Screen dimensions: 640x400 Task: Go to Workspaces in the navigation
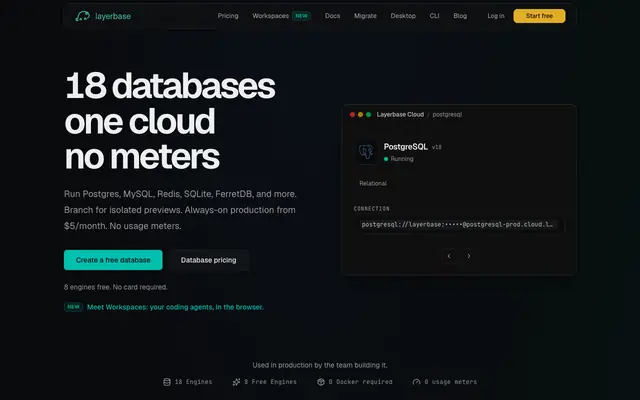(270, 16)
